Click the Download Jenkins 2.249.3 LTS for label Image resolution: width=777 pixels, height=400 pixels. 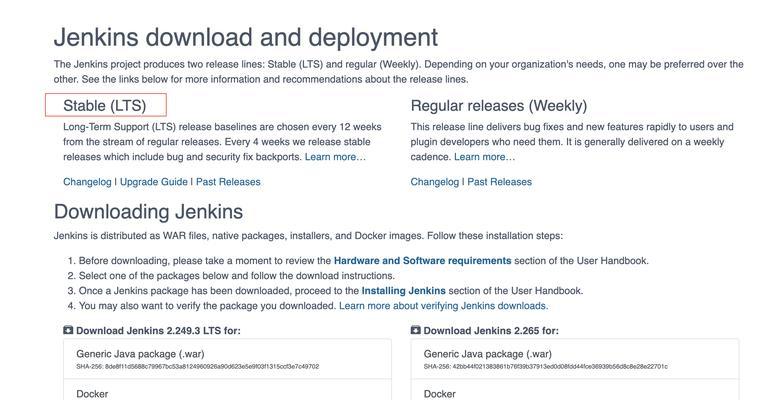(158, 331)
